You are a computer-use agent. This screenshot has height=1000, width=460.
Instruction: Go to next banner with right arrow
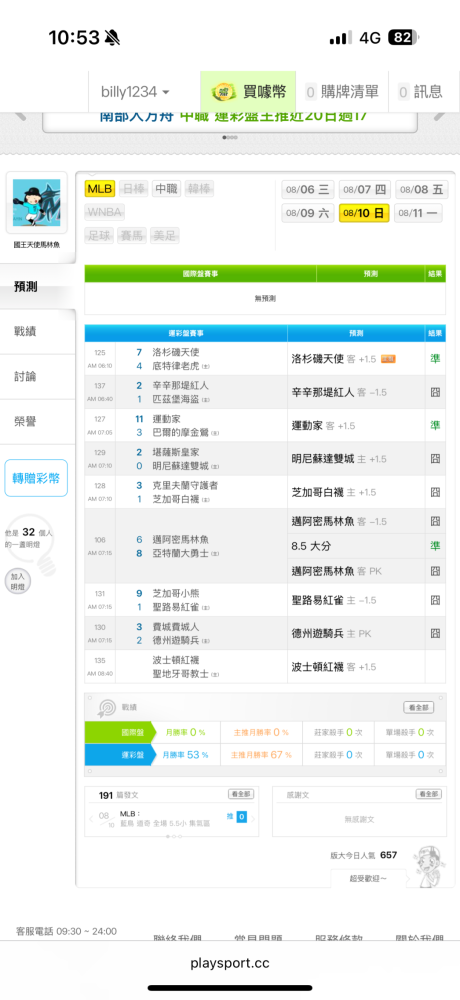click(x=440, y=117)
